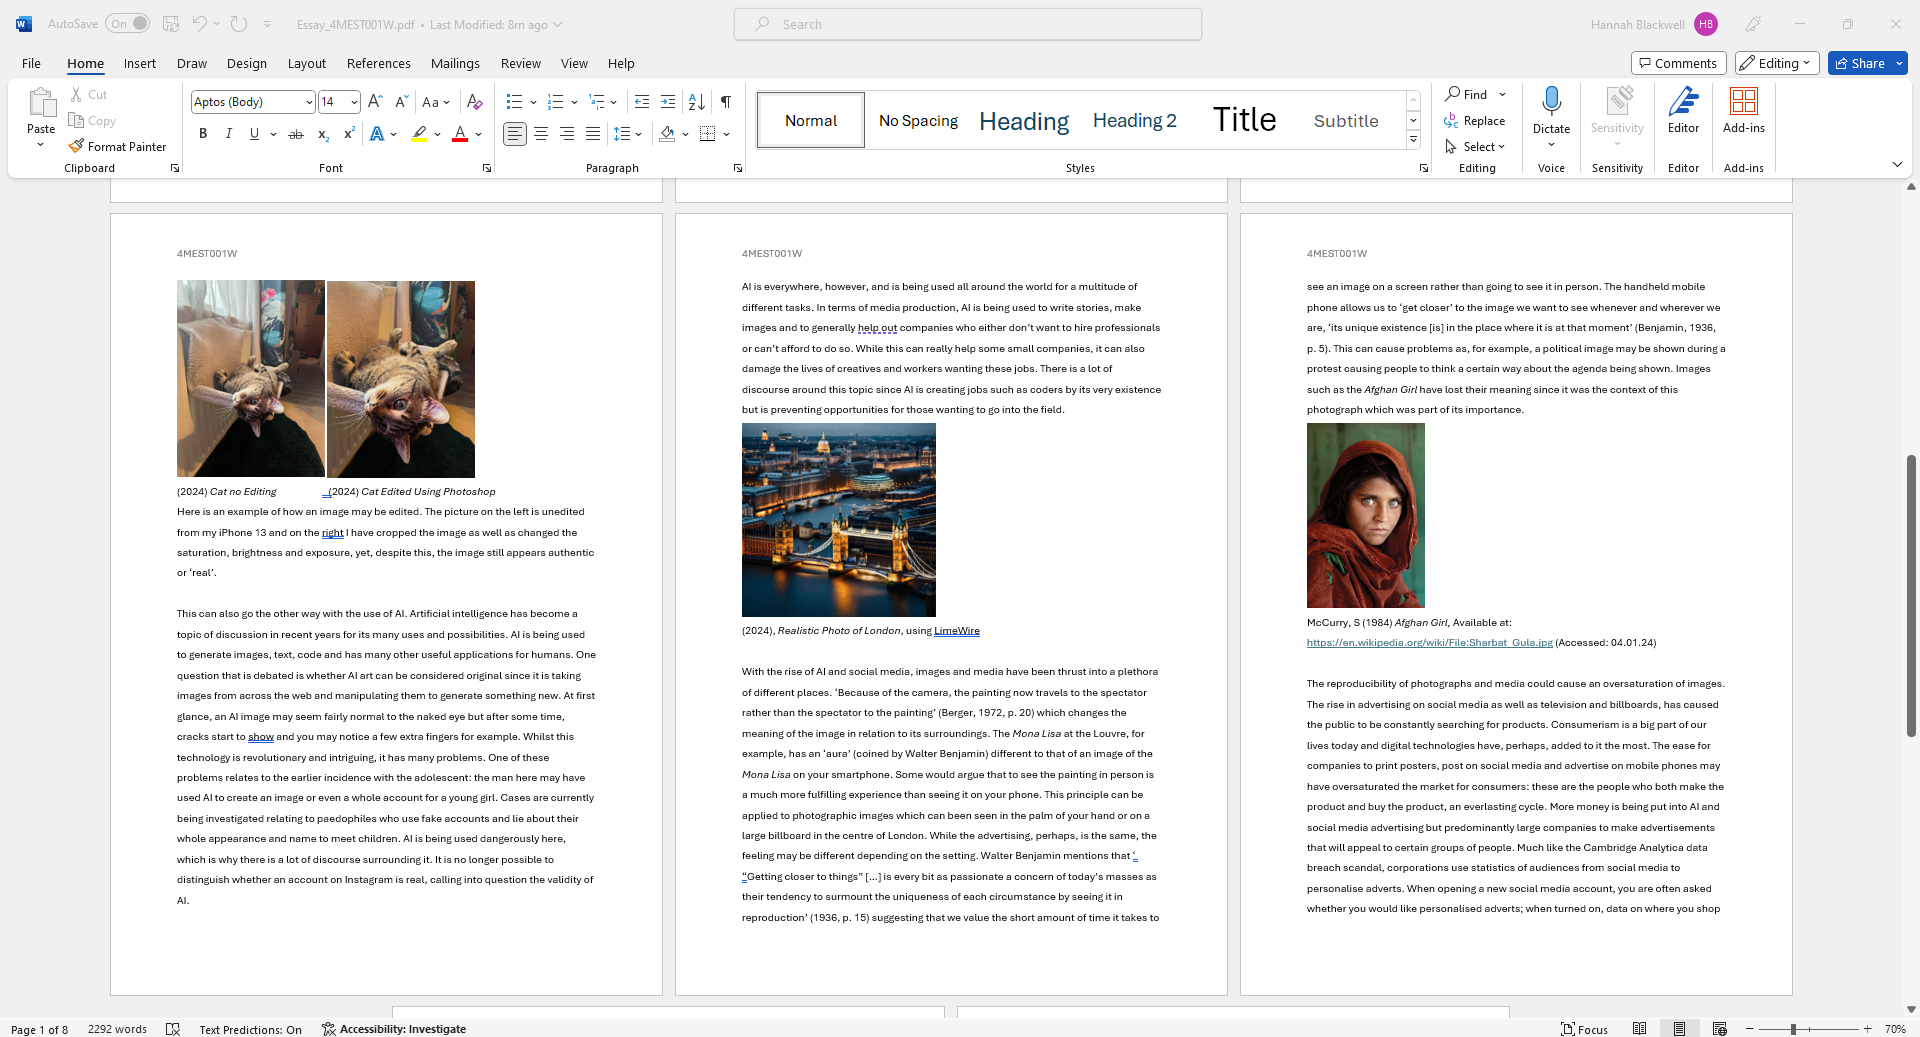Screen dimensions: 1920x1037
Task: Click the Replace button
Action: click(1475, 120)
